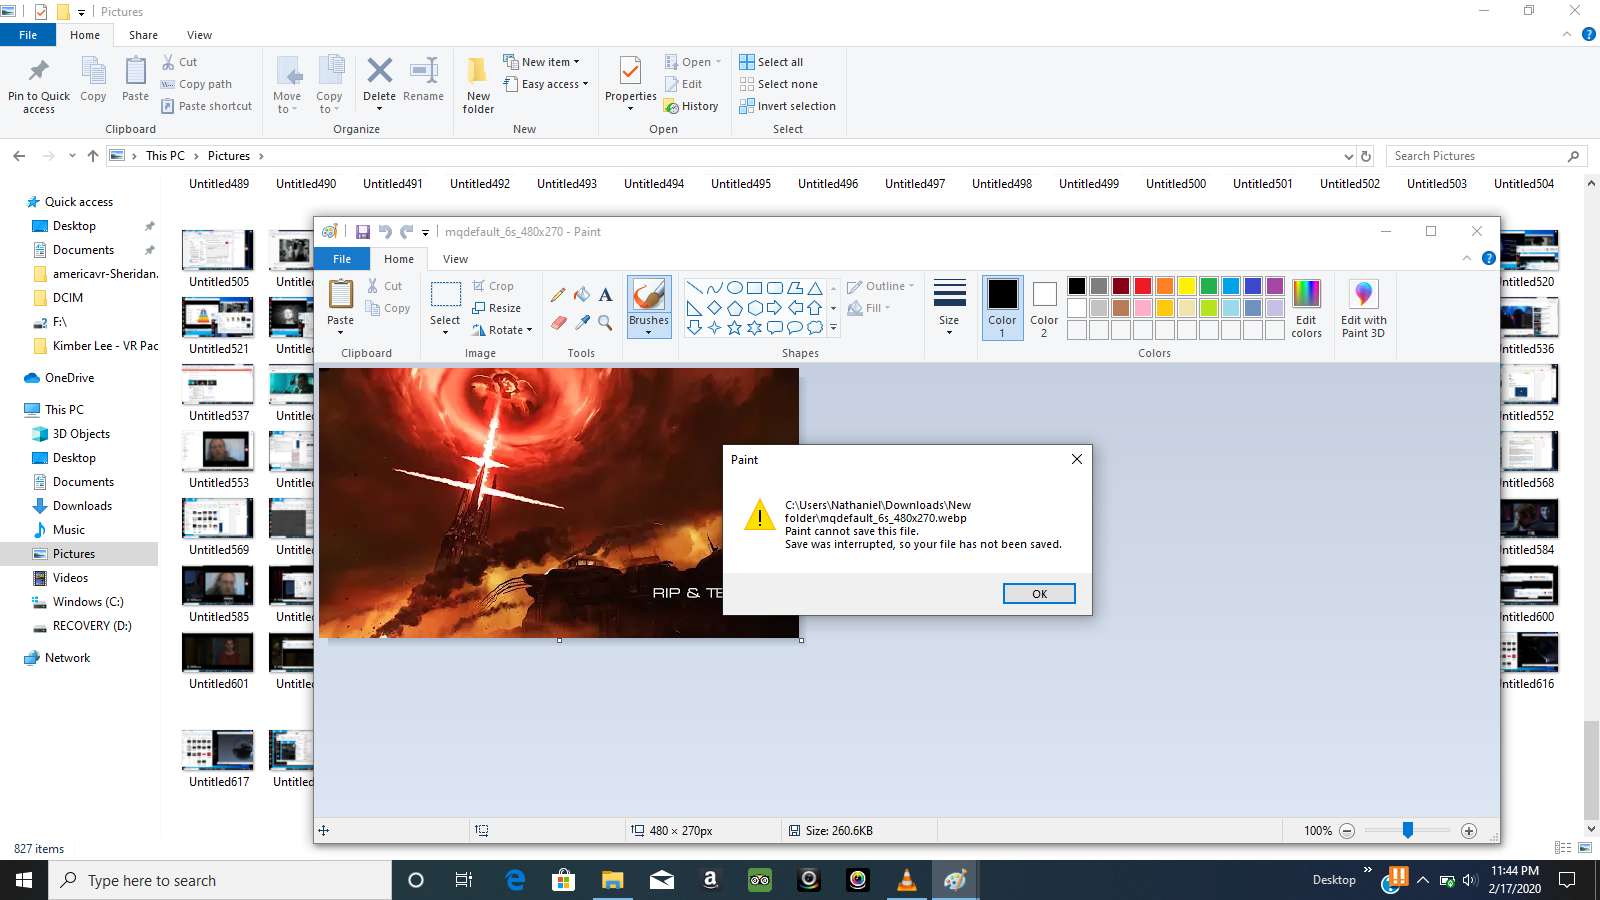Open the Rotate dropdown in Paint

502,330
